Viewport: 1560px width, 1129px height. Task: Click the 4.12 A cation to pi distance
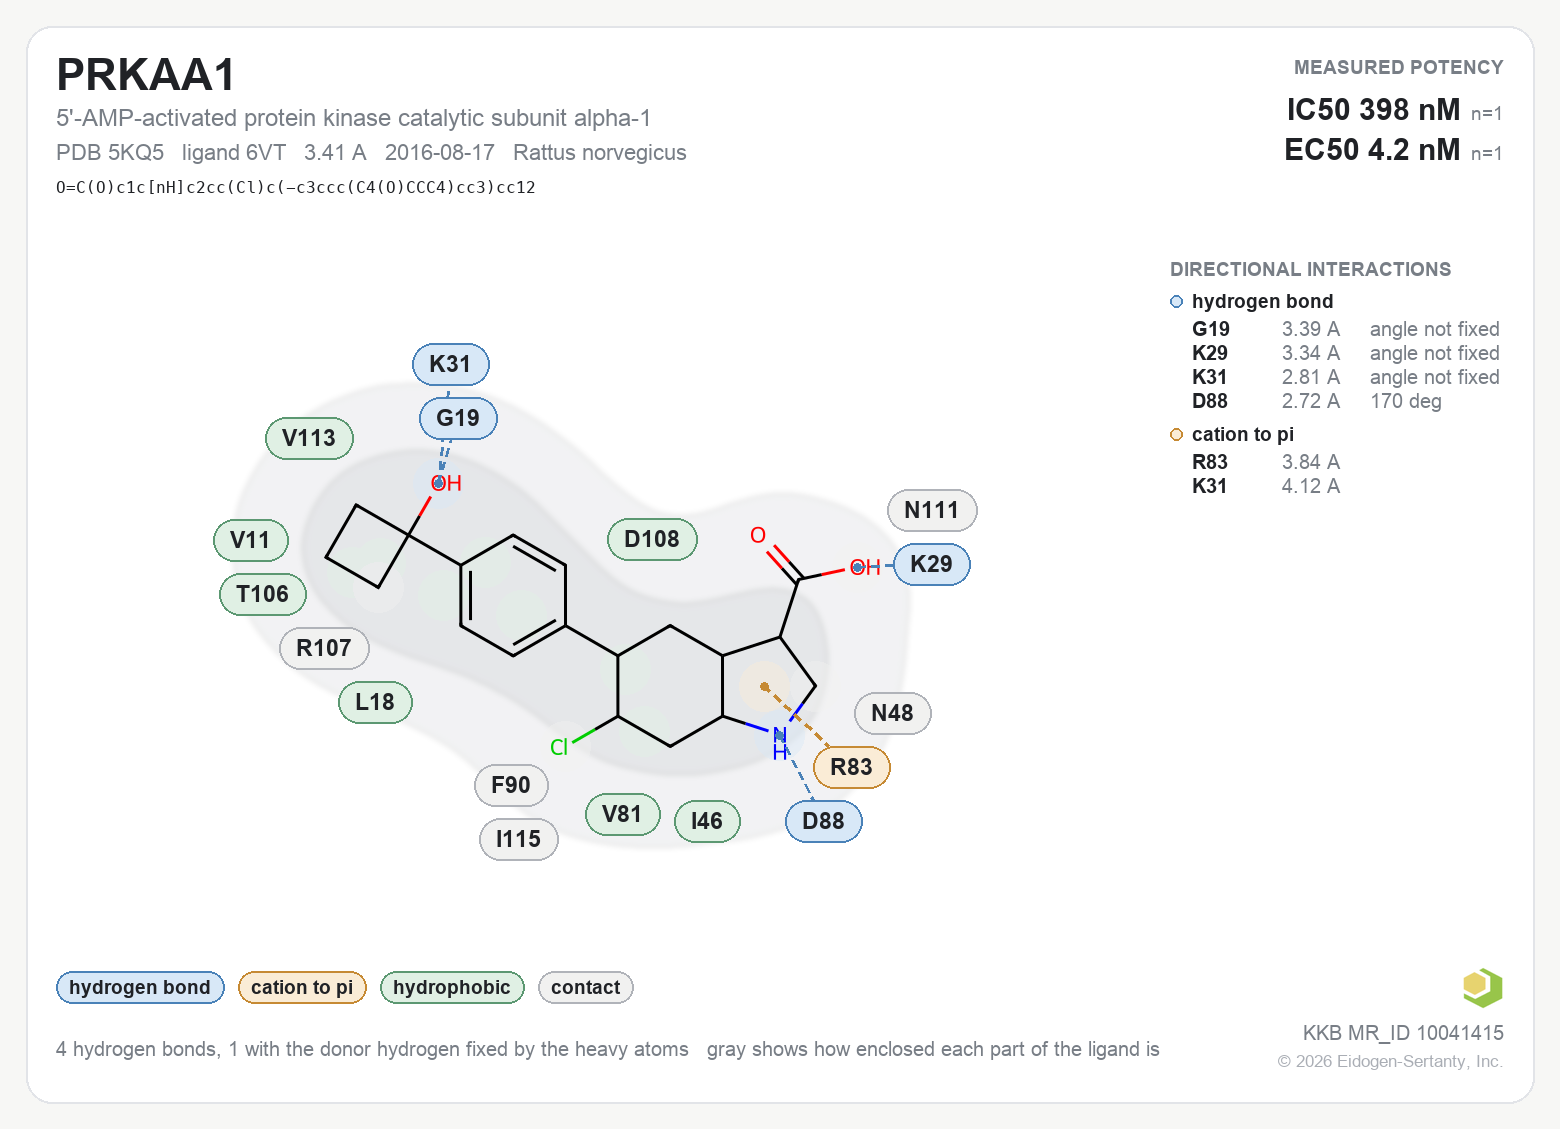coord(1311,487)
